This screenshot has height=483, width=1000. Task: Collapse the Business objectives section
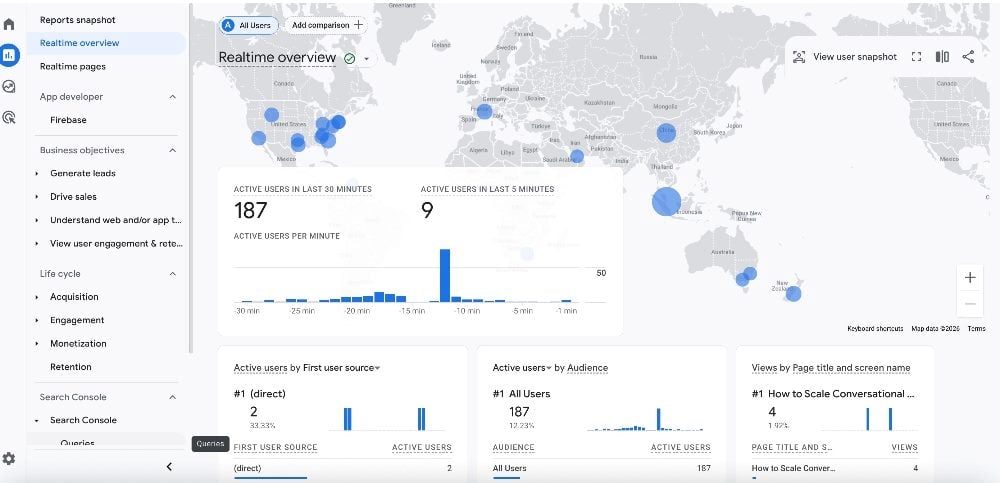pos(172,150)
